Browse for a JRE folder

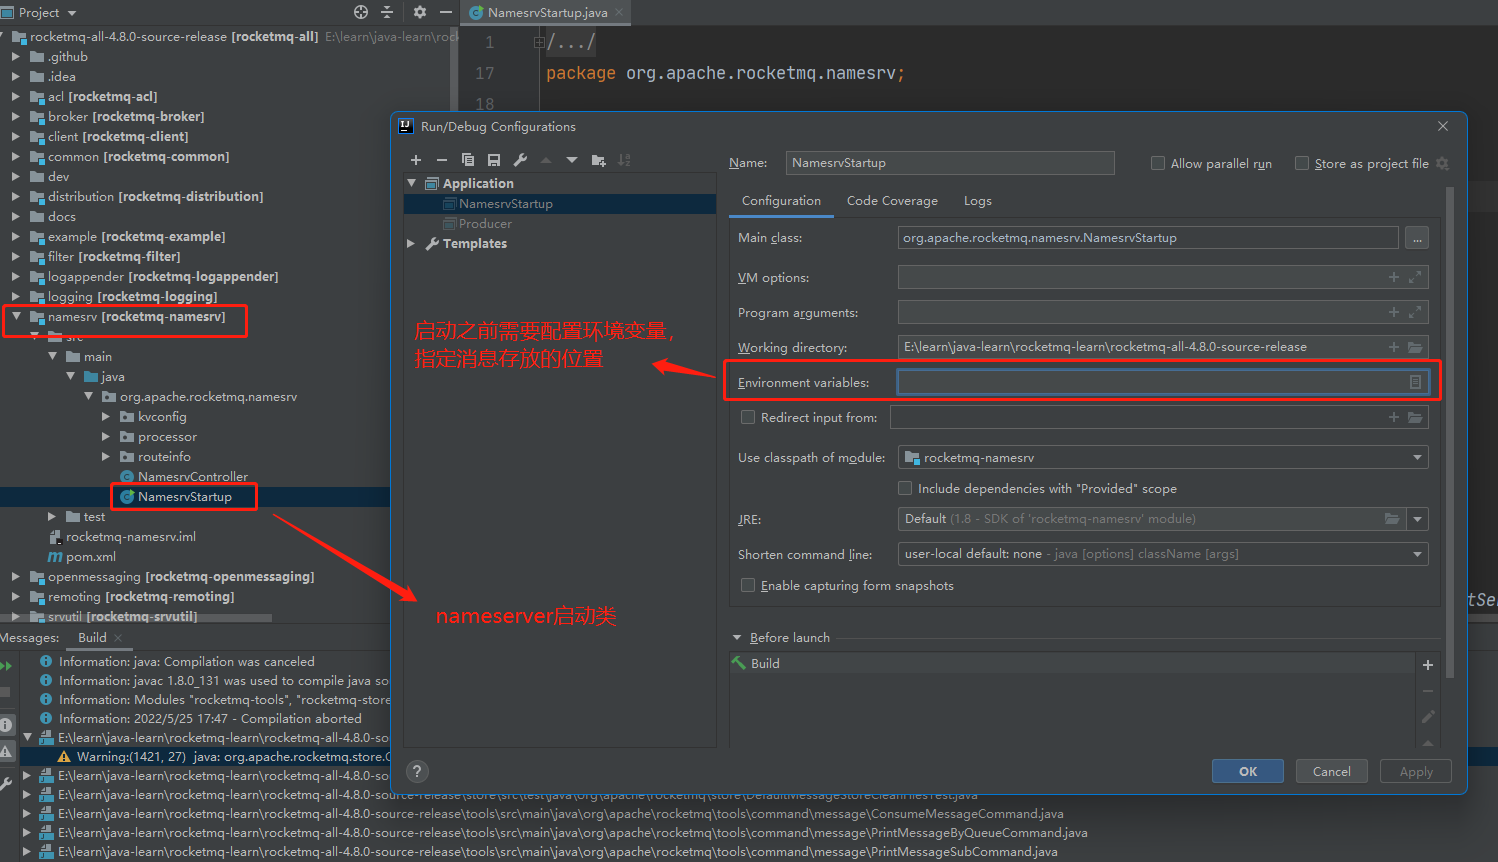1391,519
